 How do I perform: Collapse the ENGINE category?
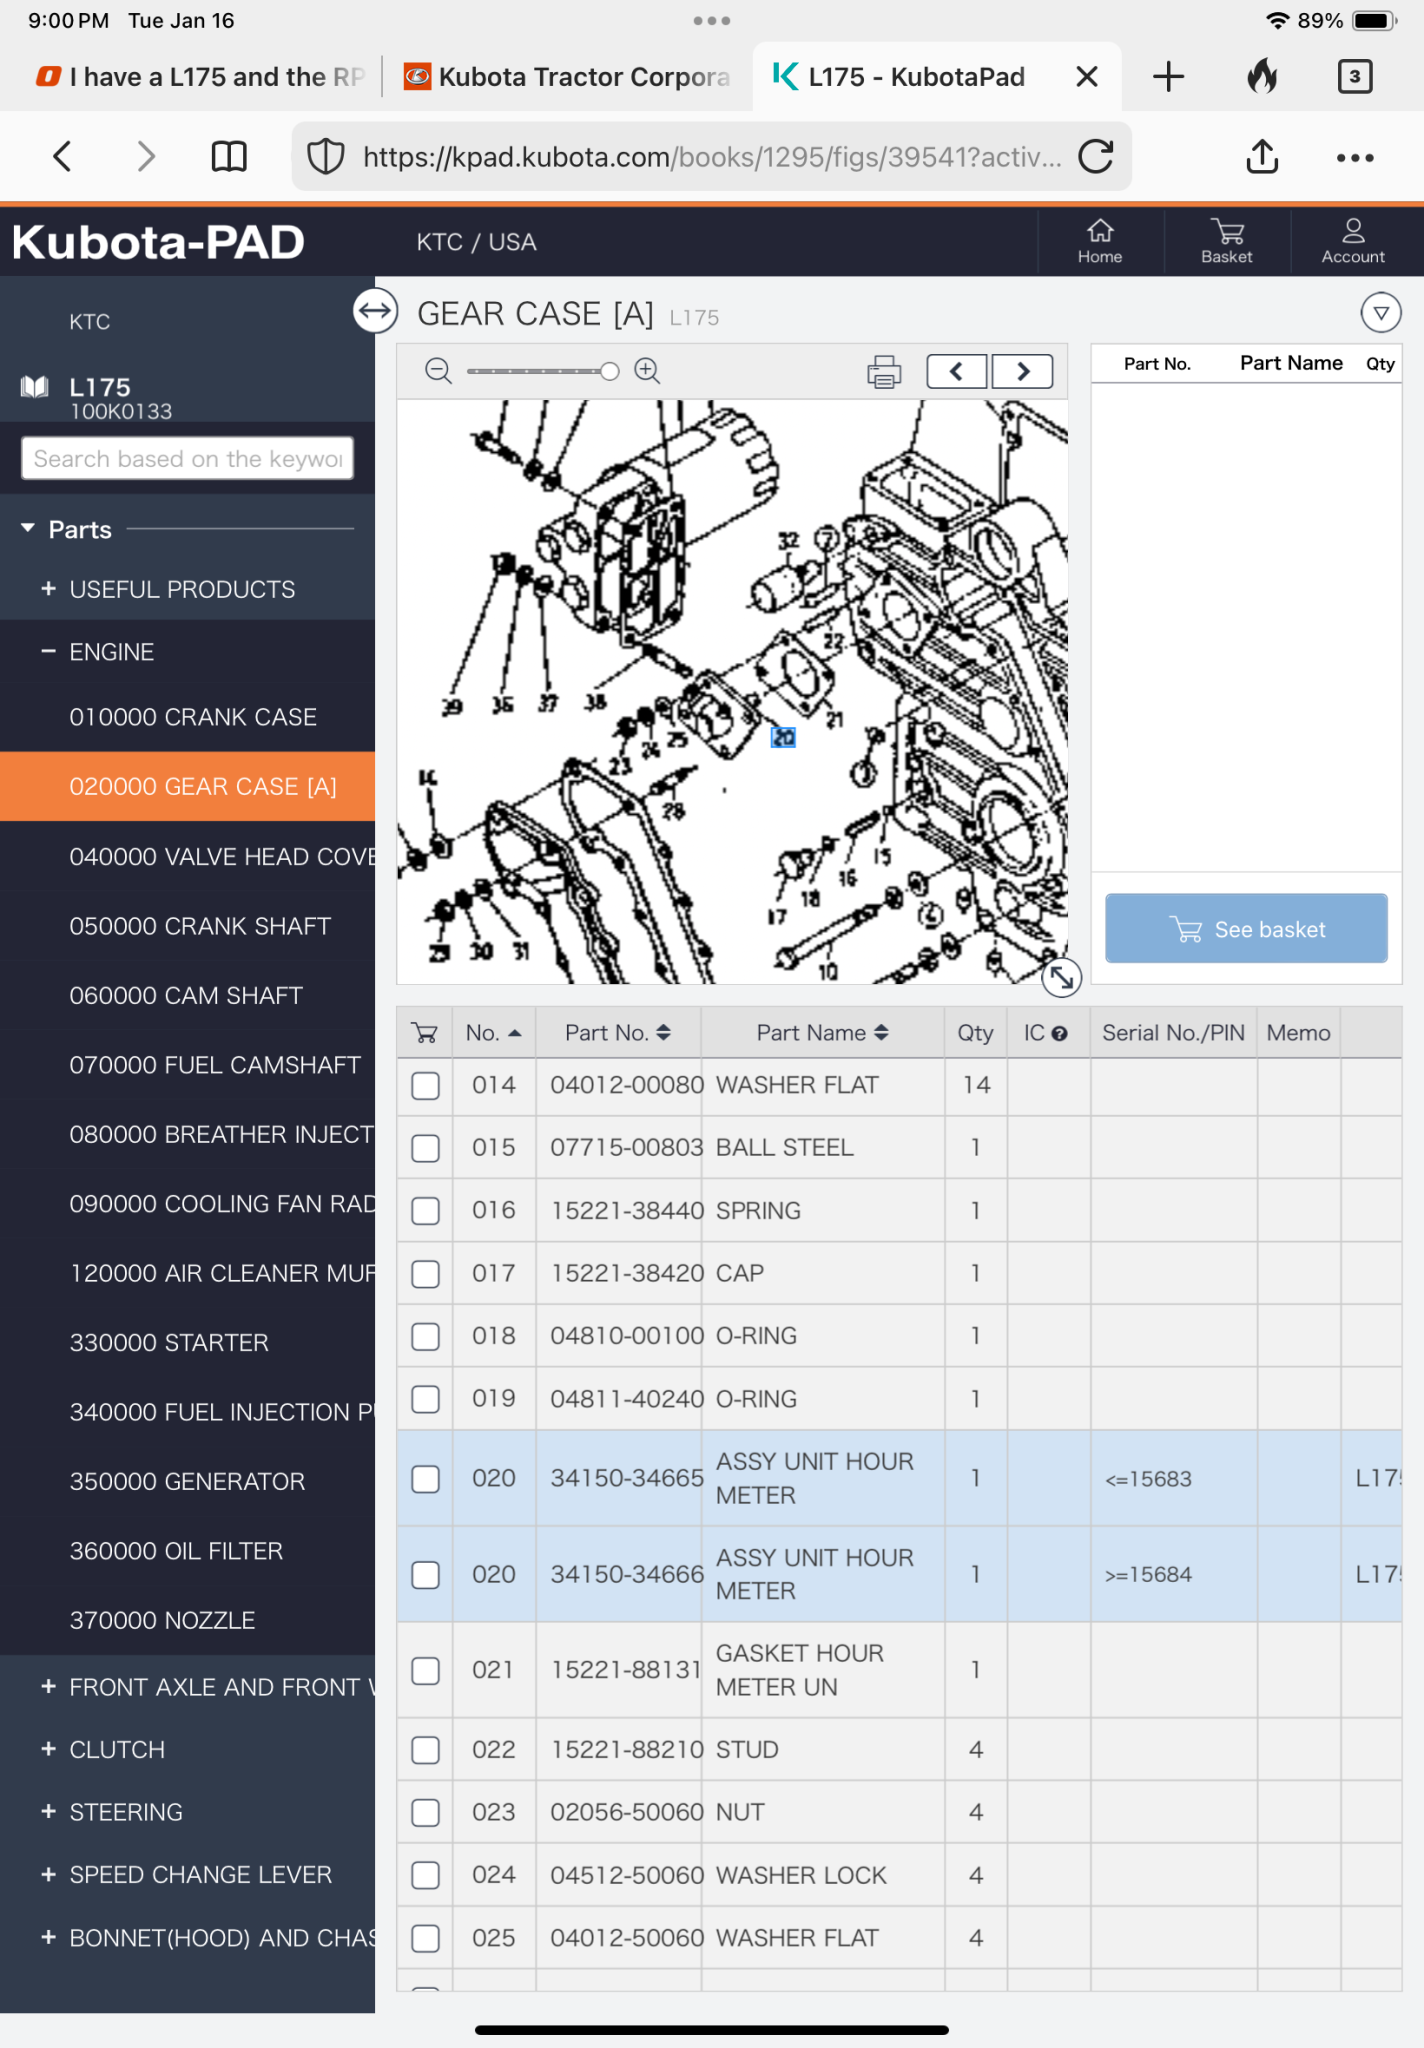(48, 652)
